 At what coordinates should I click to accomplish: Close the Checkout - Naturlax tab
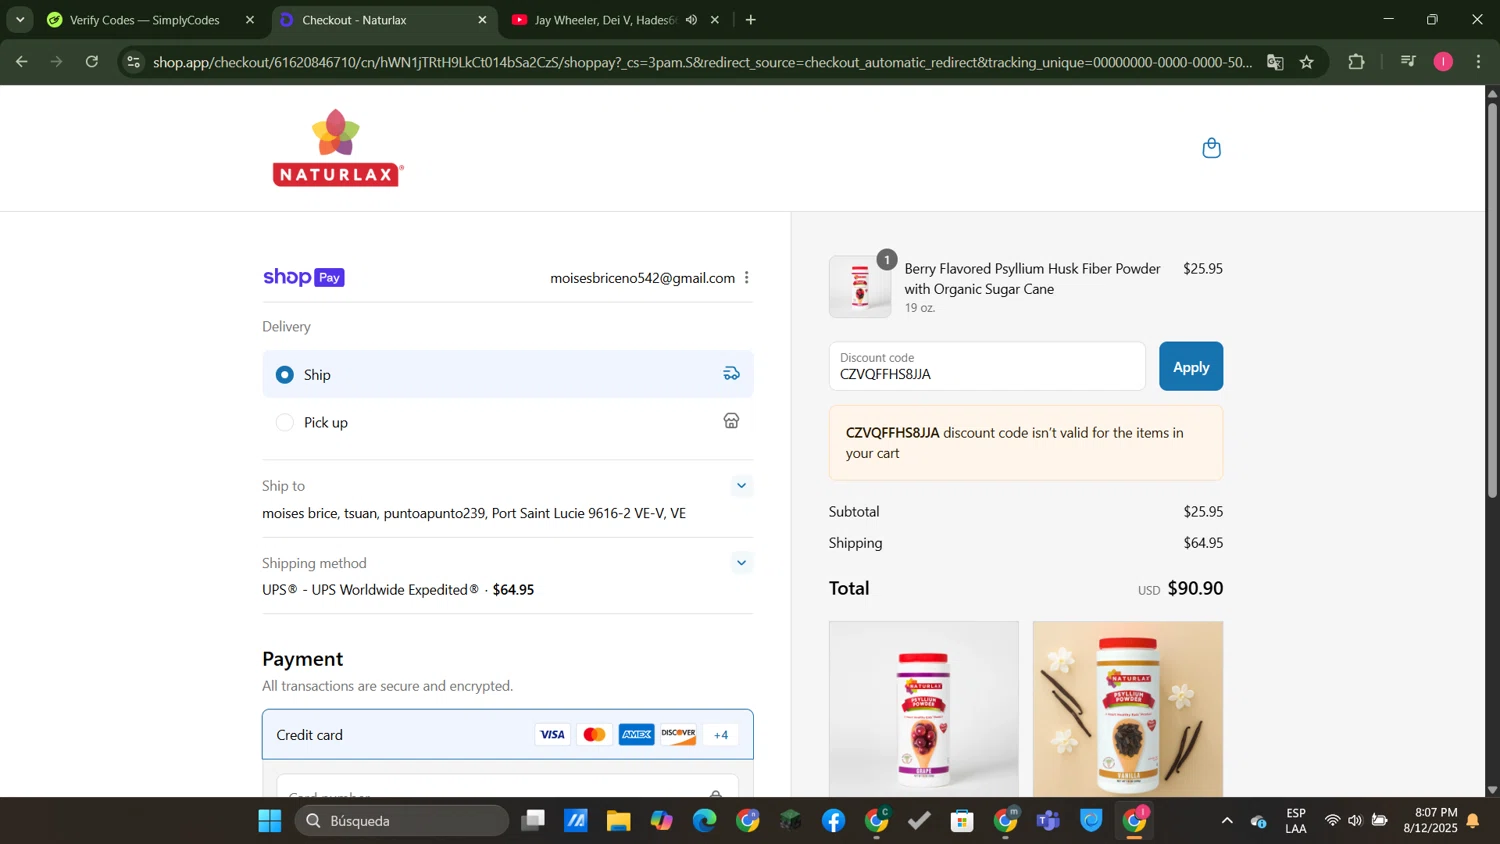pyautogui.click(x=482, y=20)
